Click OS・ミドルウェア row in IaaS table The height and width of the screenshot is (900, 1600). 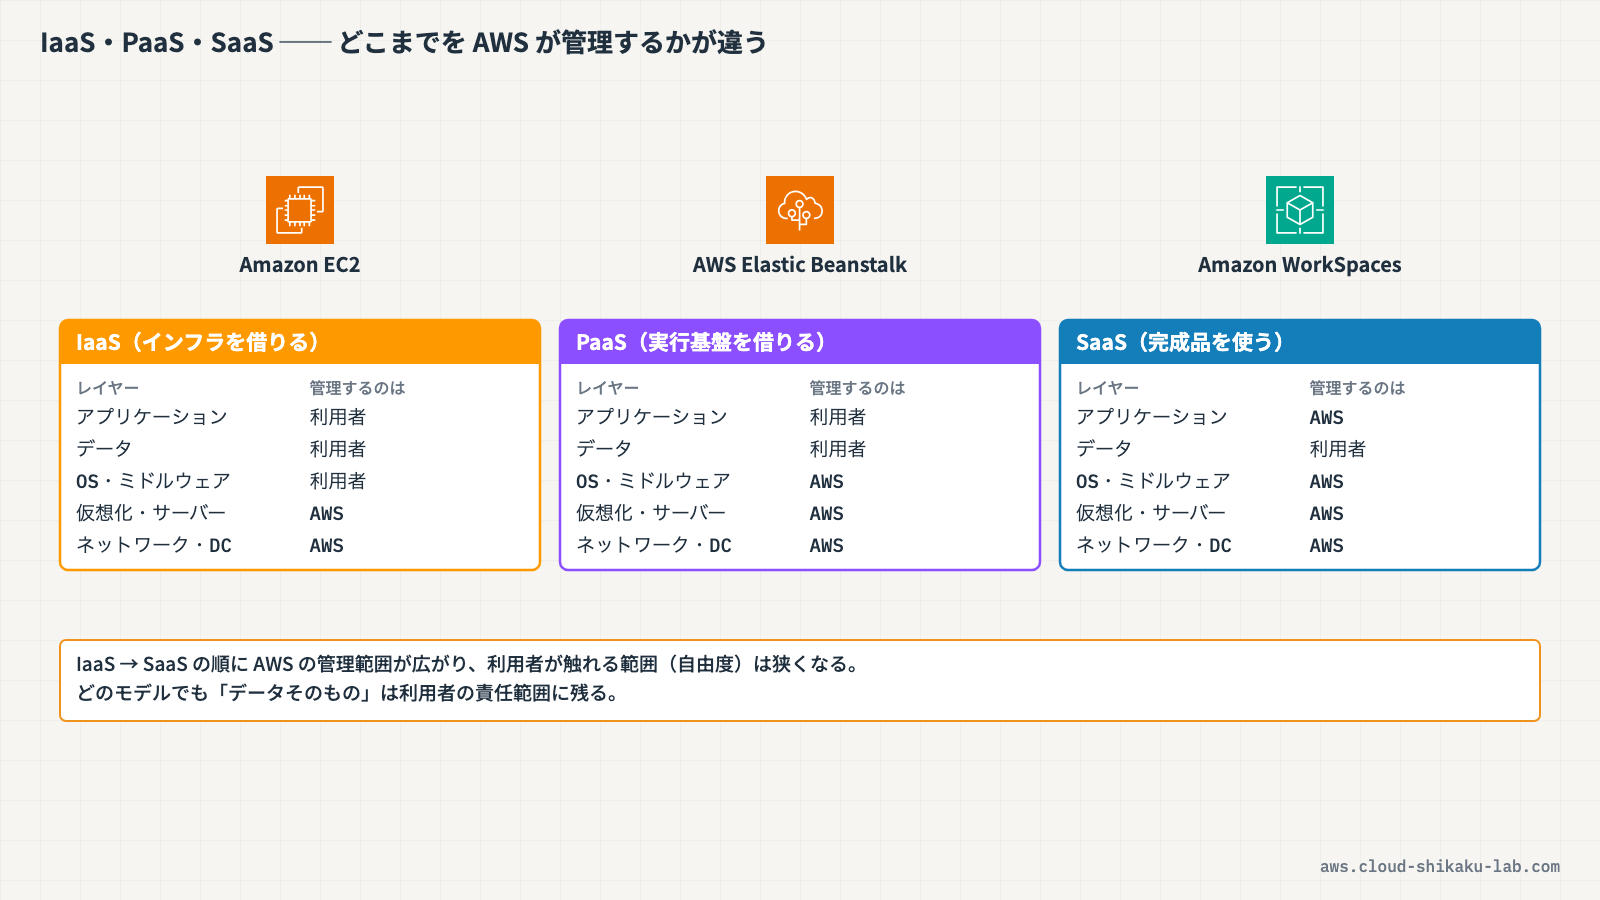pyautogui.click(x=300, y=481)
